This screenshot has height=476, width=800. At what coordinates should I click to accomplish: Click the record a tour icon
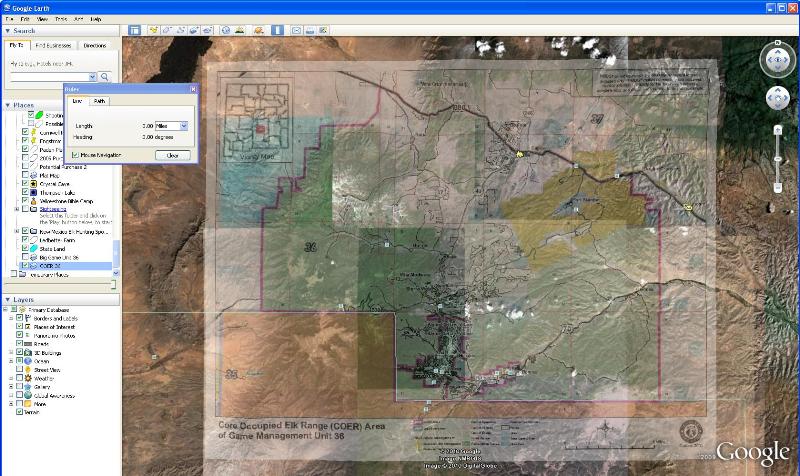tap(207, 31)
